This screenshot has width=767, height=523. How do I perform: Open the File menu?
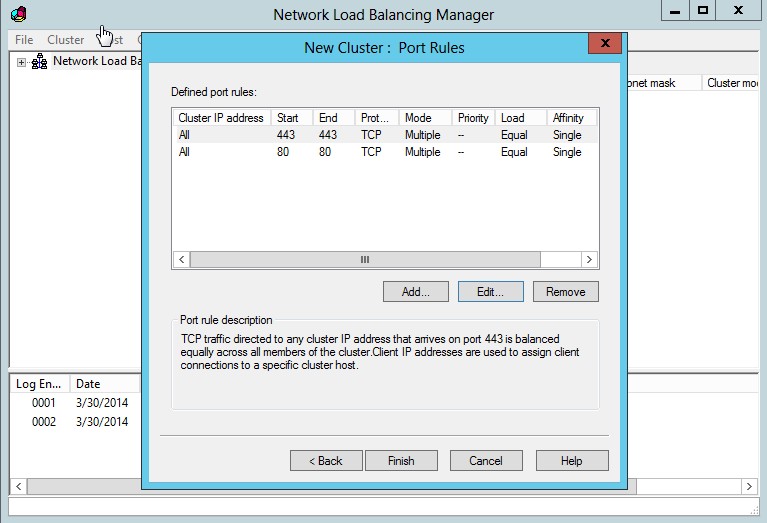(x=24, y=40)
